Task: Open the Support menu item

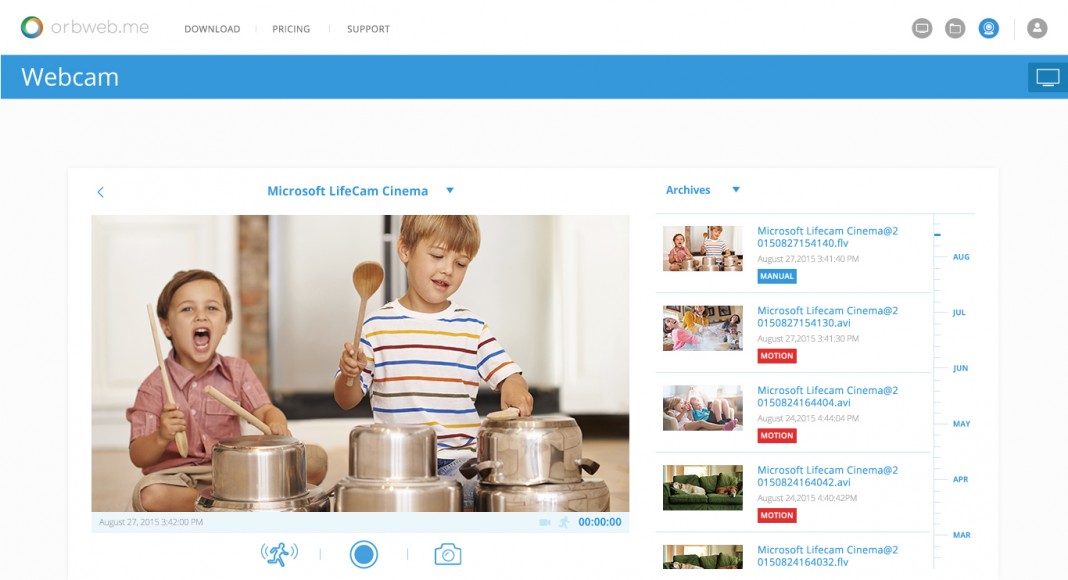Action: coord(368,29)
